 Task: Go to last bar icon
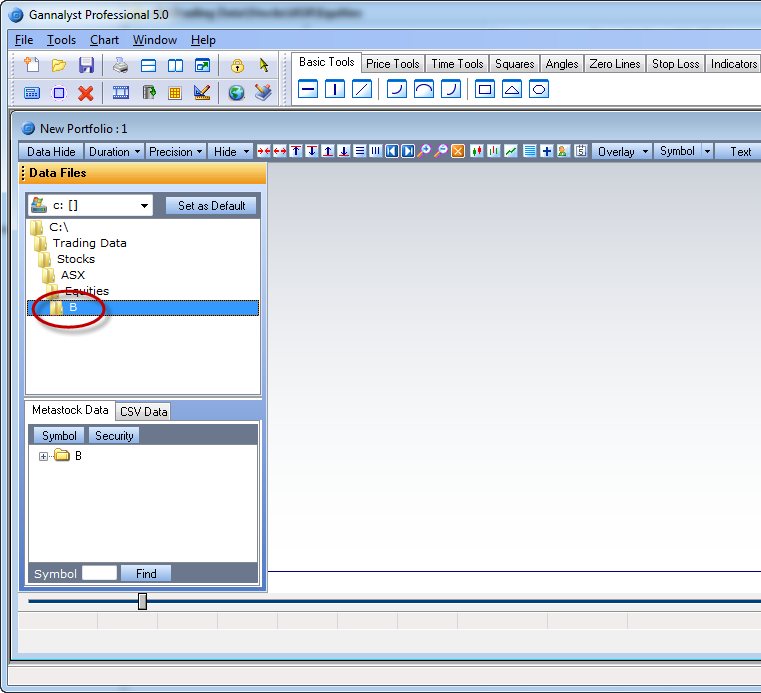click(408, 151)
